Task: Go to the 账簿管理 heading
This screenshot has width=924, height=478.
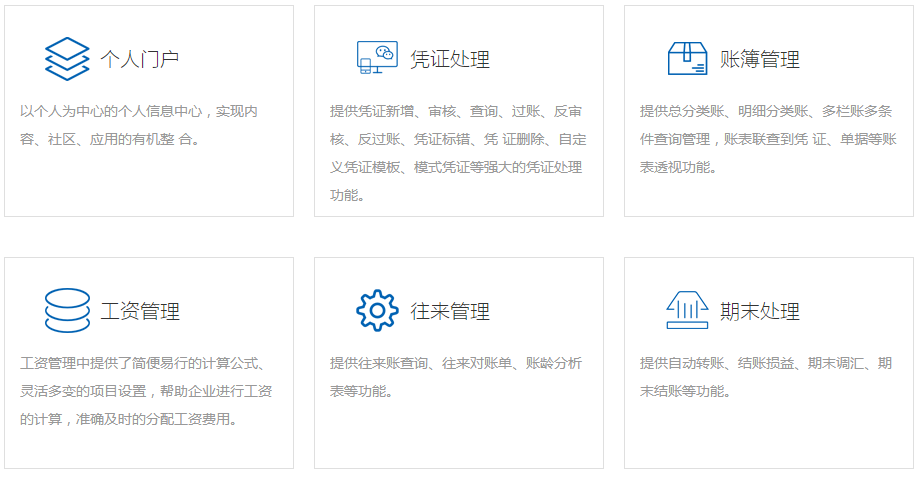Action: [x=760, y=59]
